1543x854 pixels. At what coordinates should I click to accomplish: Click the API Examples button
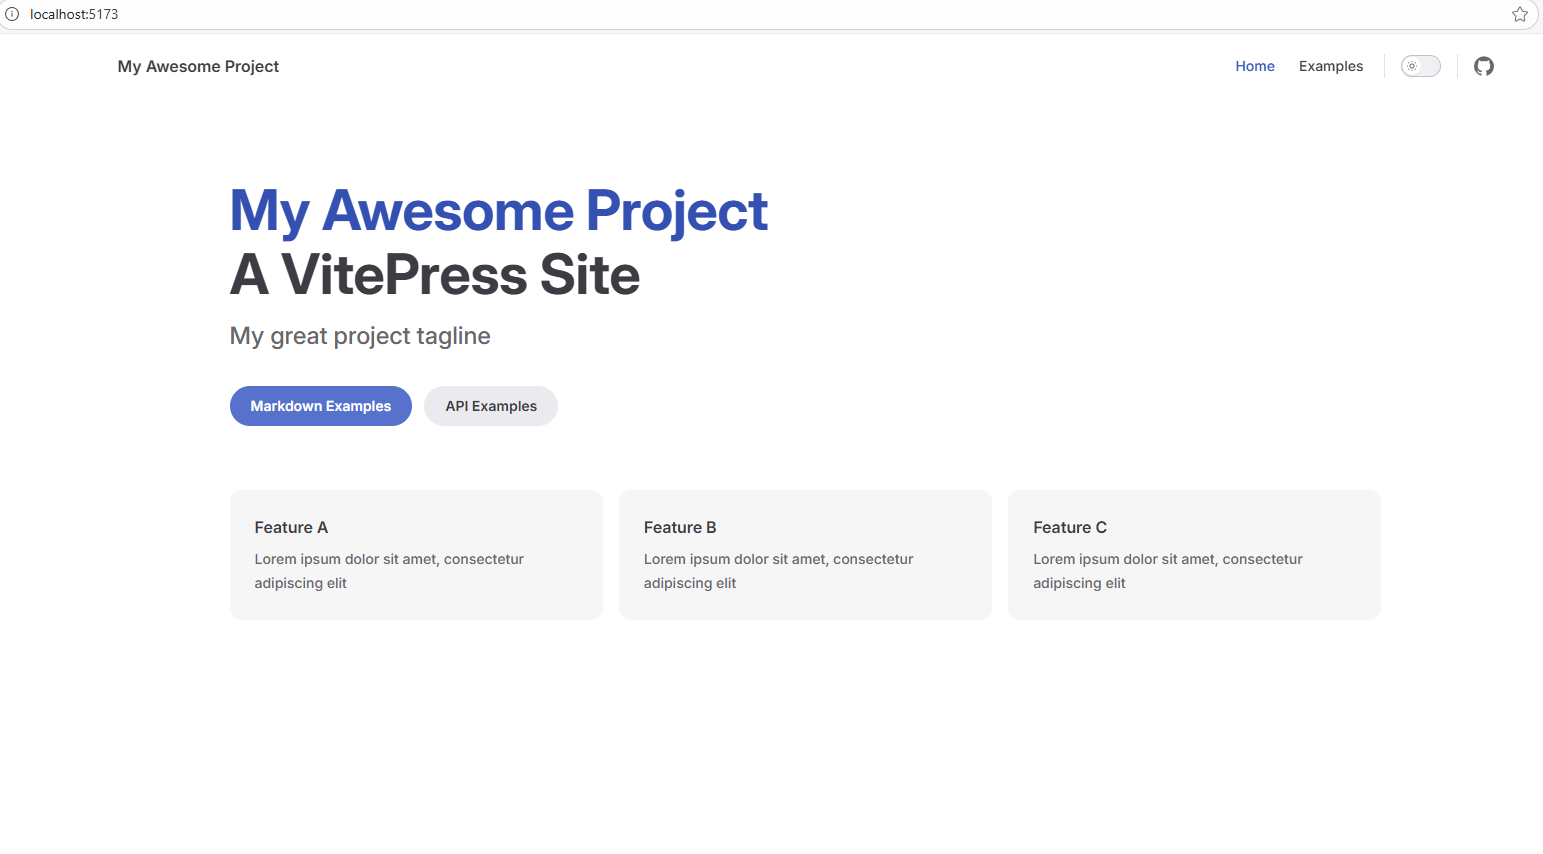(x=491, y=406)
